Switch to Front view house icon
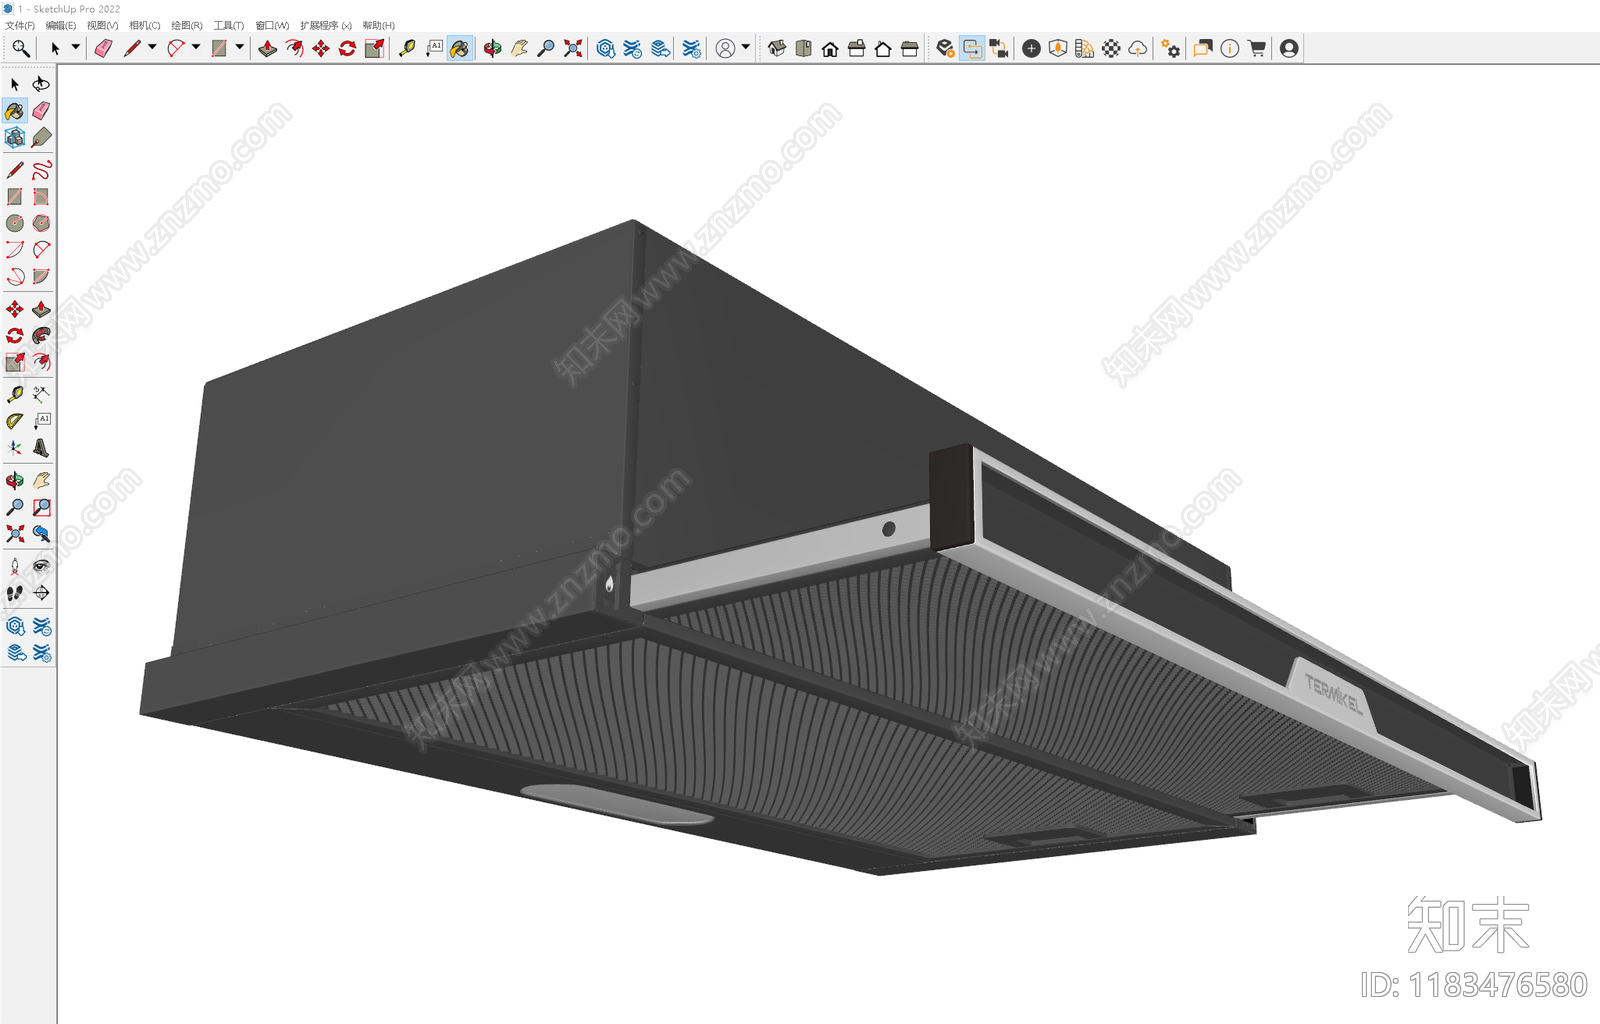Screen dimensions: 1600x1024 (x=830, y=48)
